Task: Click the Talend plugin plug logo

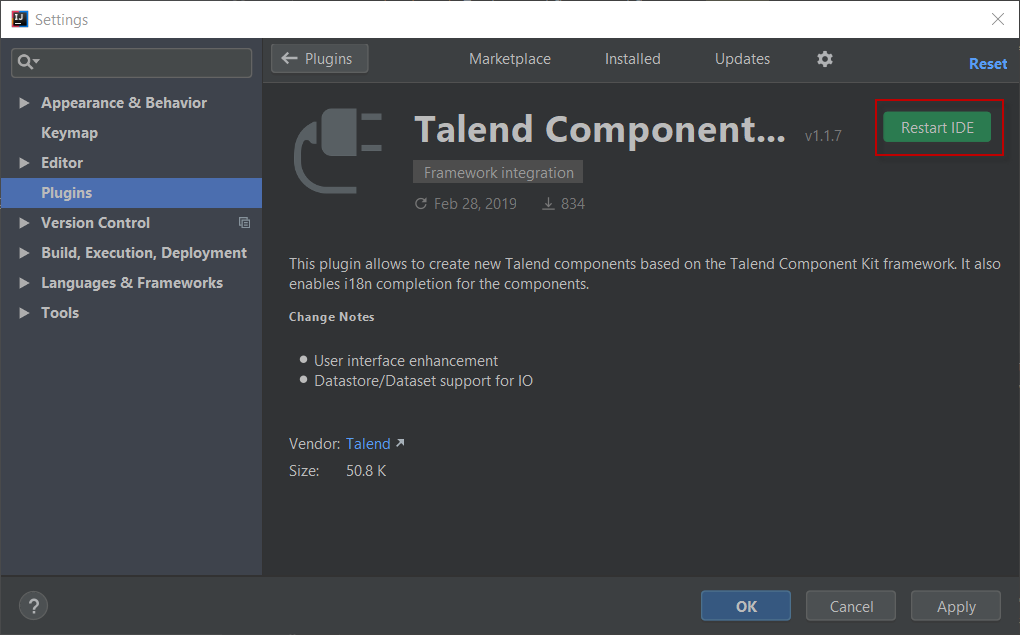Action: point(337,152)
